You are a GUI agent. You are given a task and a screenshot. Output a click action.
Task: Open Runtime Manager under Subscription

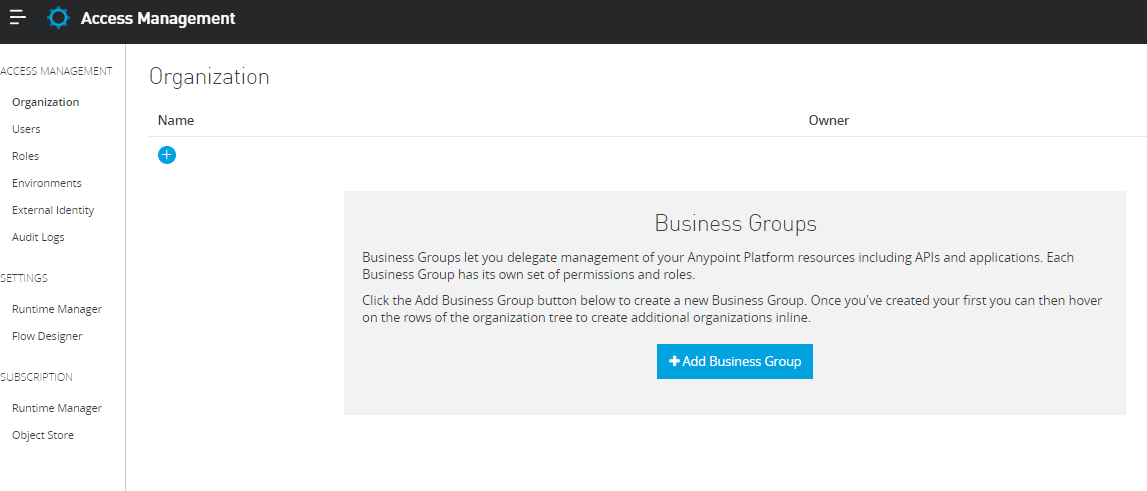pos(57,408)
